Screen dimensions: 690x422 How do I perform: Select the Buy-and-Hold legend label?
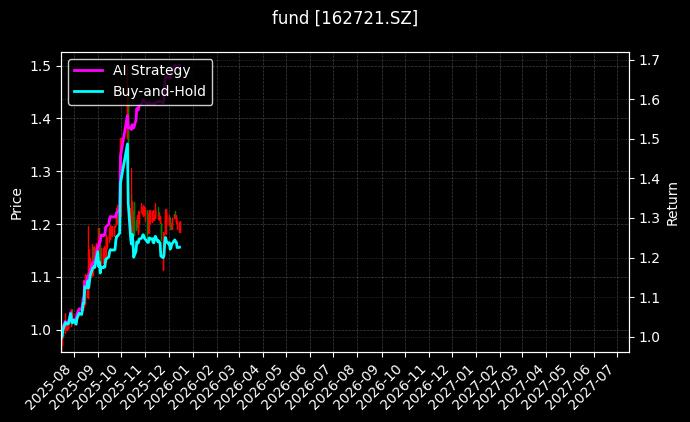coord(158,91)
